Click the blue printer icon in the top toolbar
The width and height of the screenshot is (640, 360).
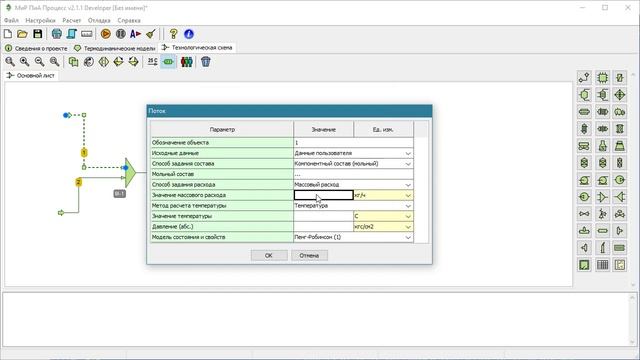57,34
